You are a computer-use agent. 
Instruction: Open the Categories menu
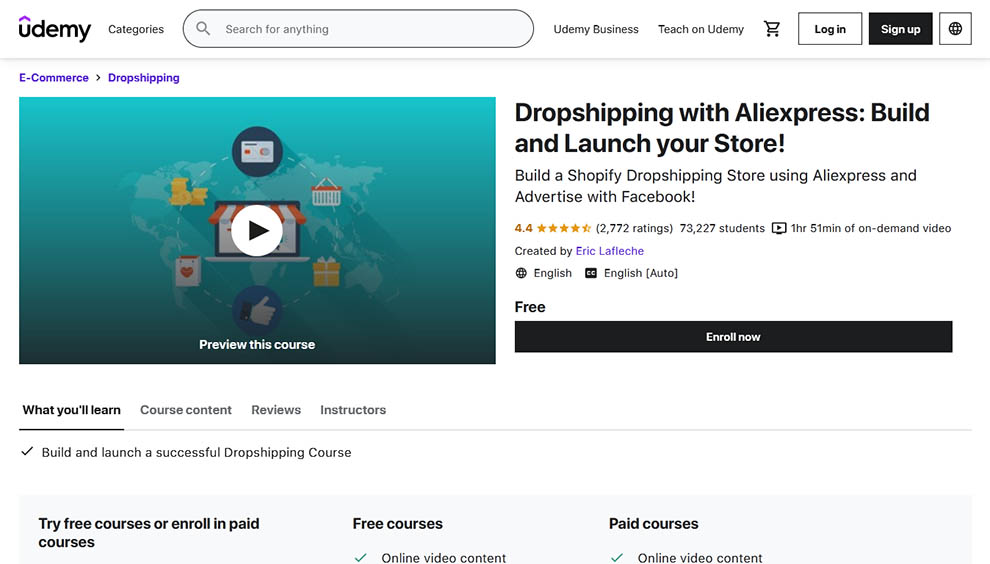136,29
